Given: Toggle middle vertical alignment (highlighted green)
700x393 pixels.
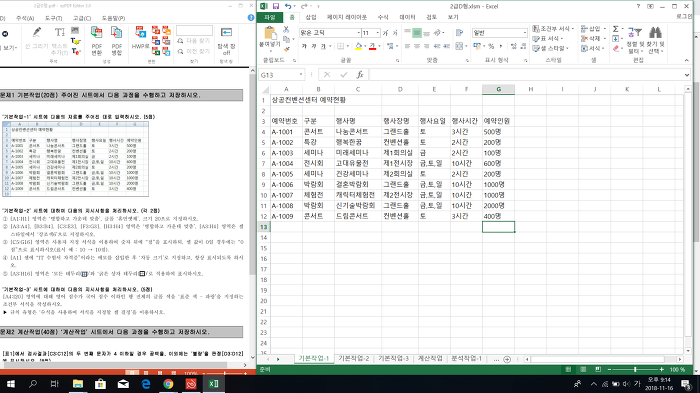Looking at the screenshot, I should tap(417, 33).
